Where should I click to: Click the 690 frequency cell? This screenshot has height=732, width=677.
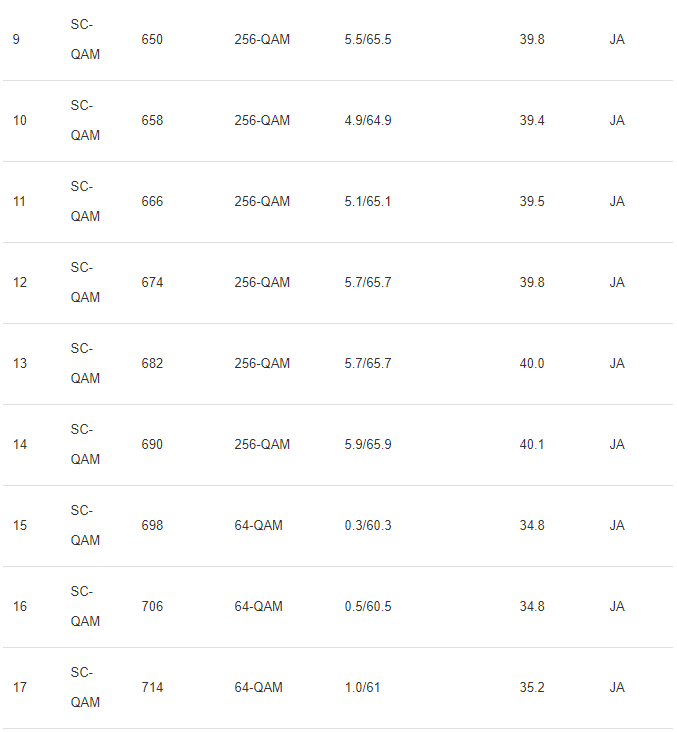point(152,445)
